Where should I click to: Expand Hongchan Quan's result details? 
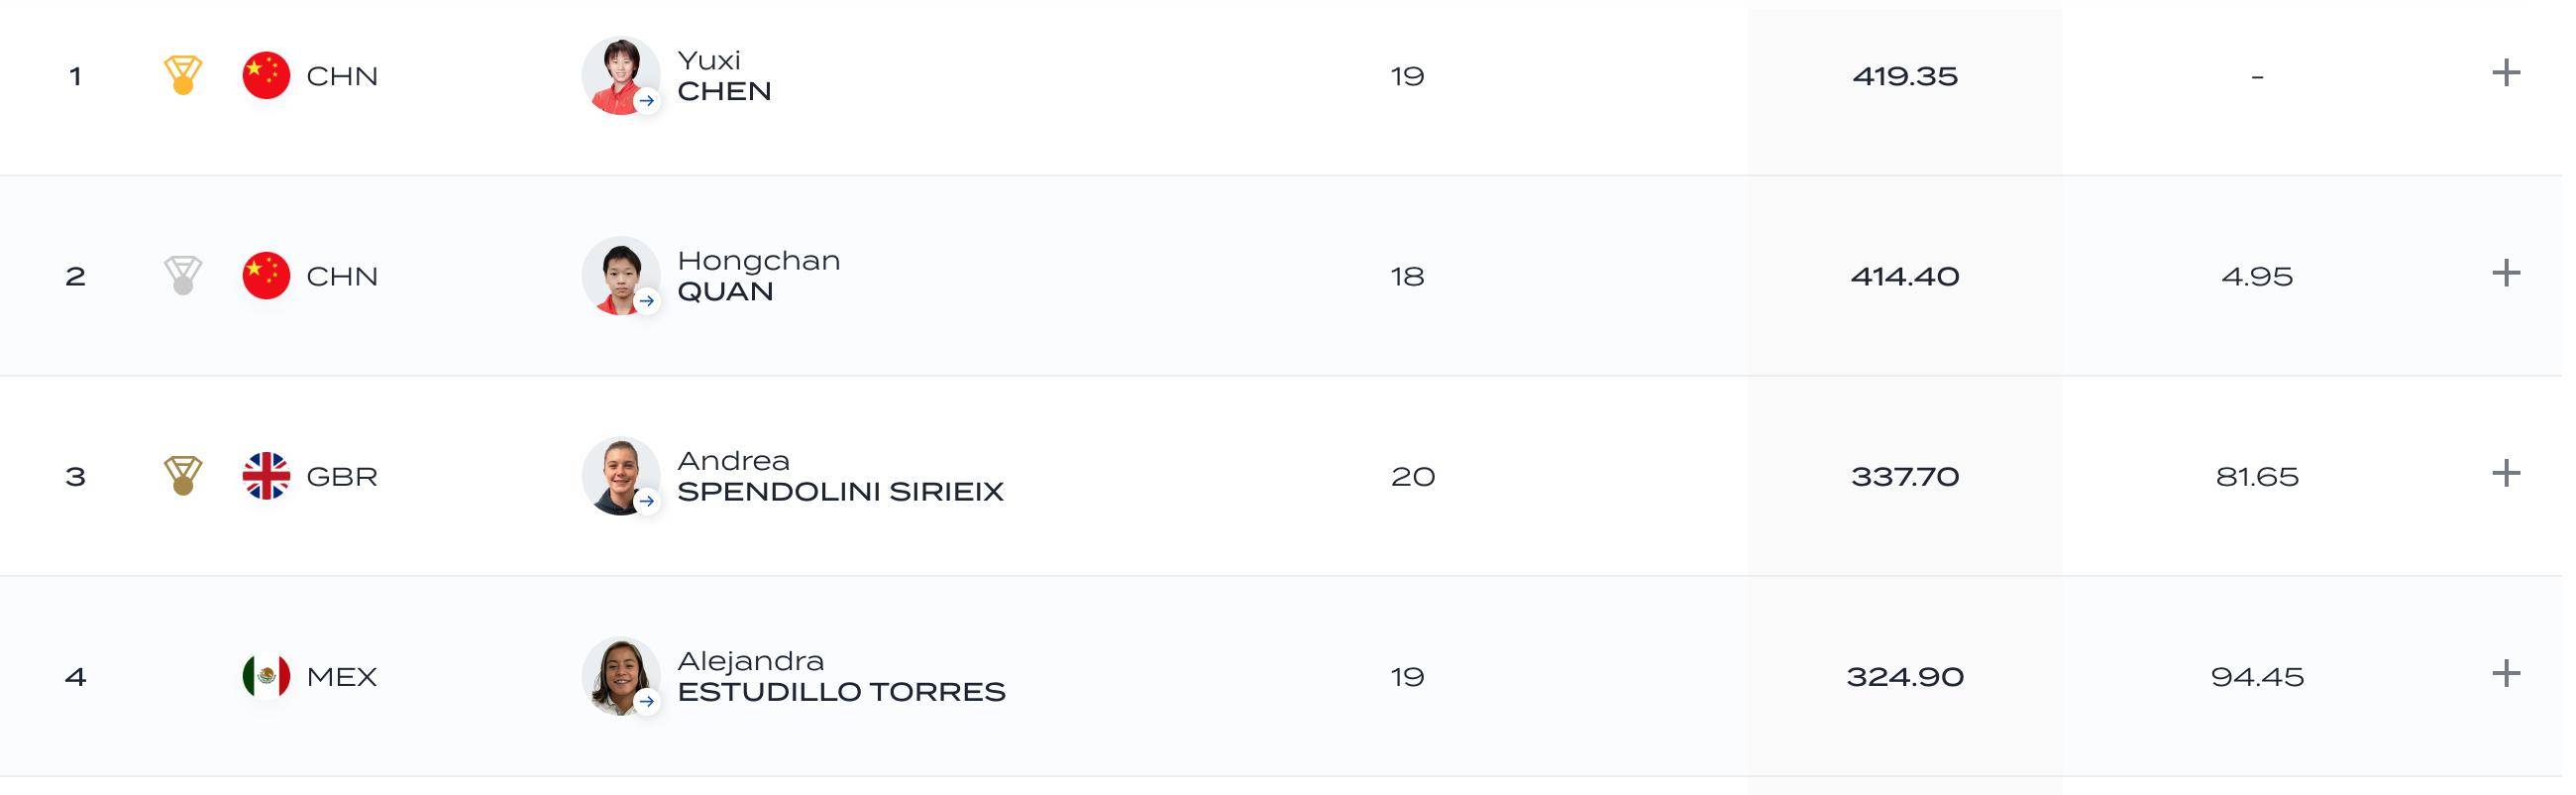[2505, 273]
